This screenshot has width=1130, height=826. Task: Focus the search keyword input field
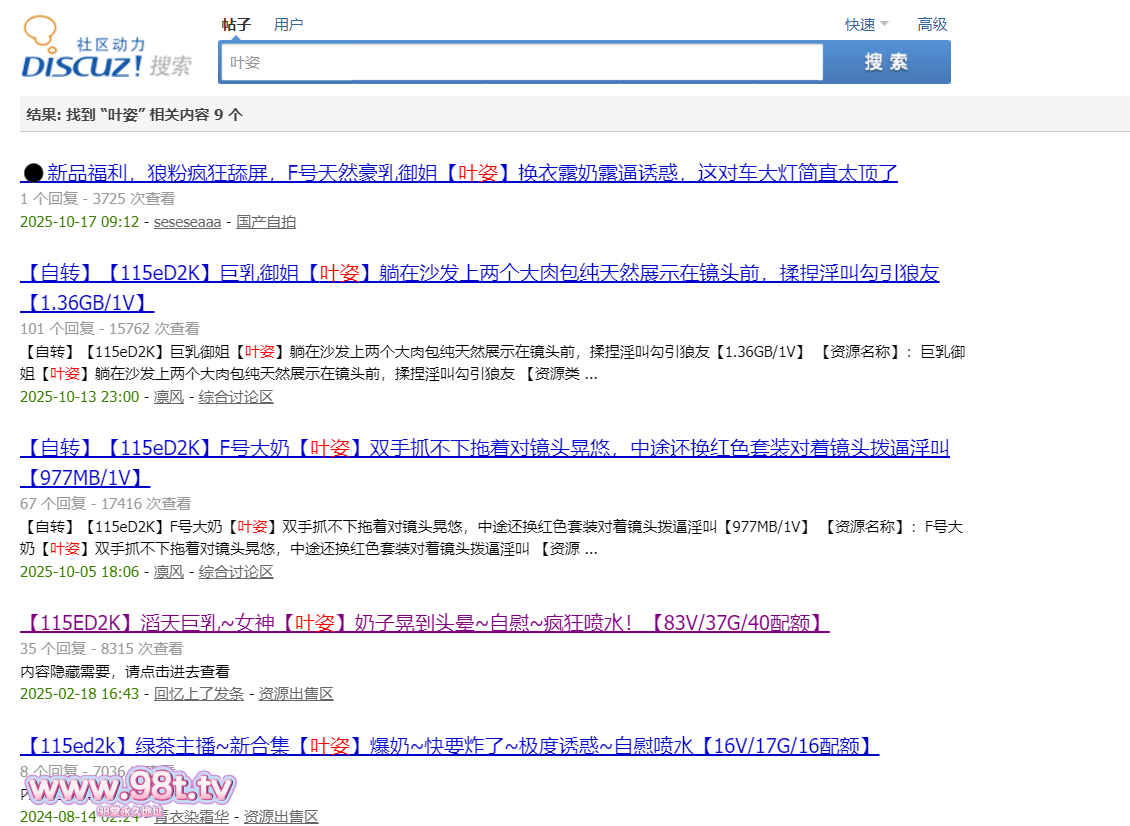pos(520,62)
